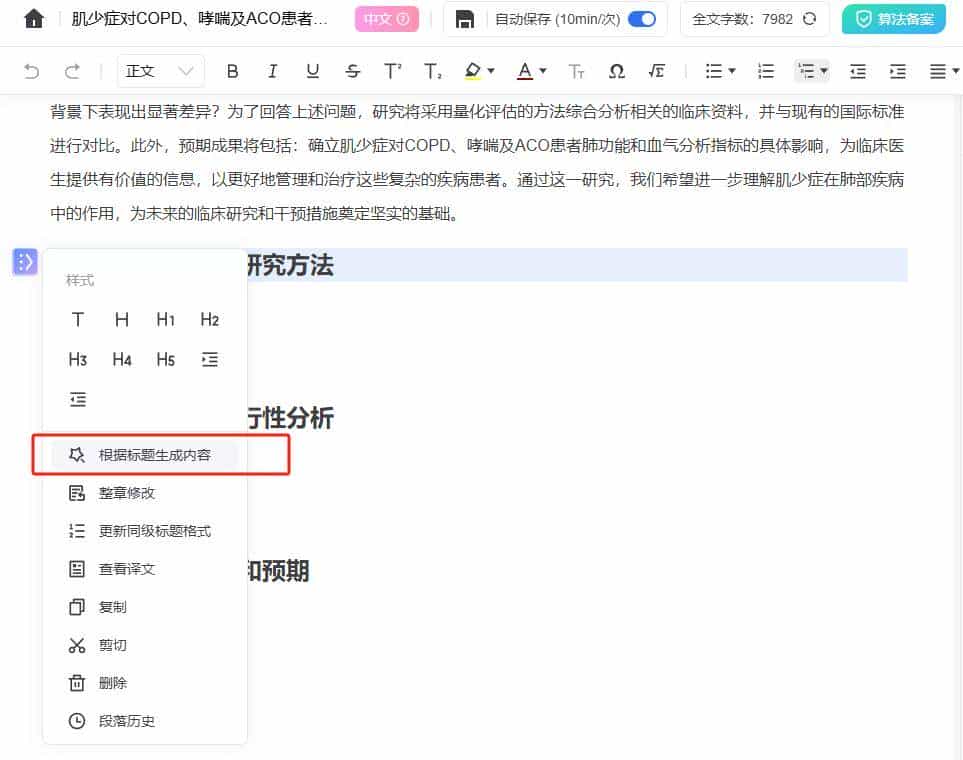Insert a special character with the Ω icon
The image size is (963, 760).
[616, 71]
